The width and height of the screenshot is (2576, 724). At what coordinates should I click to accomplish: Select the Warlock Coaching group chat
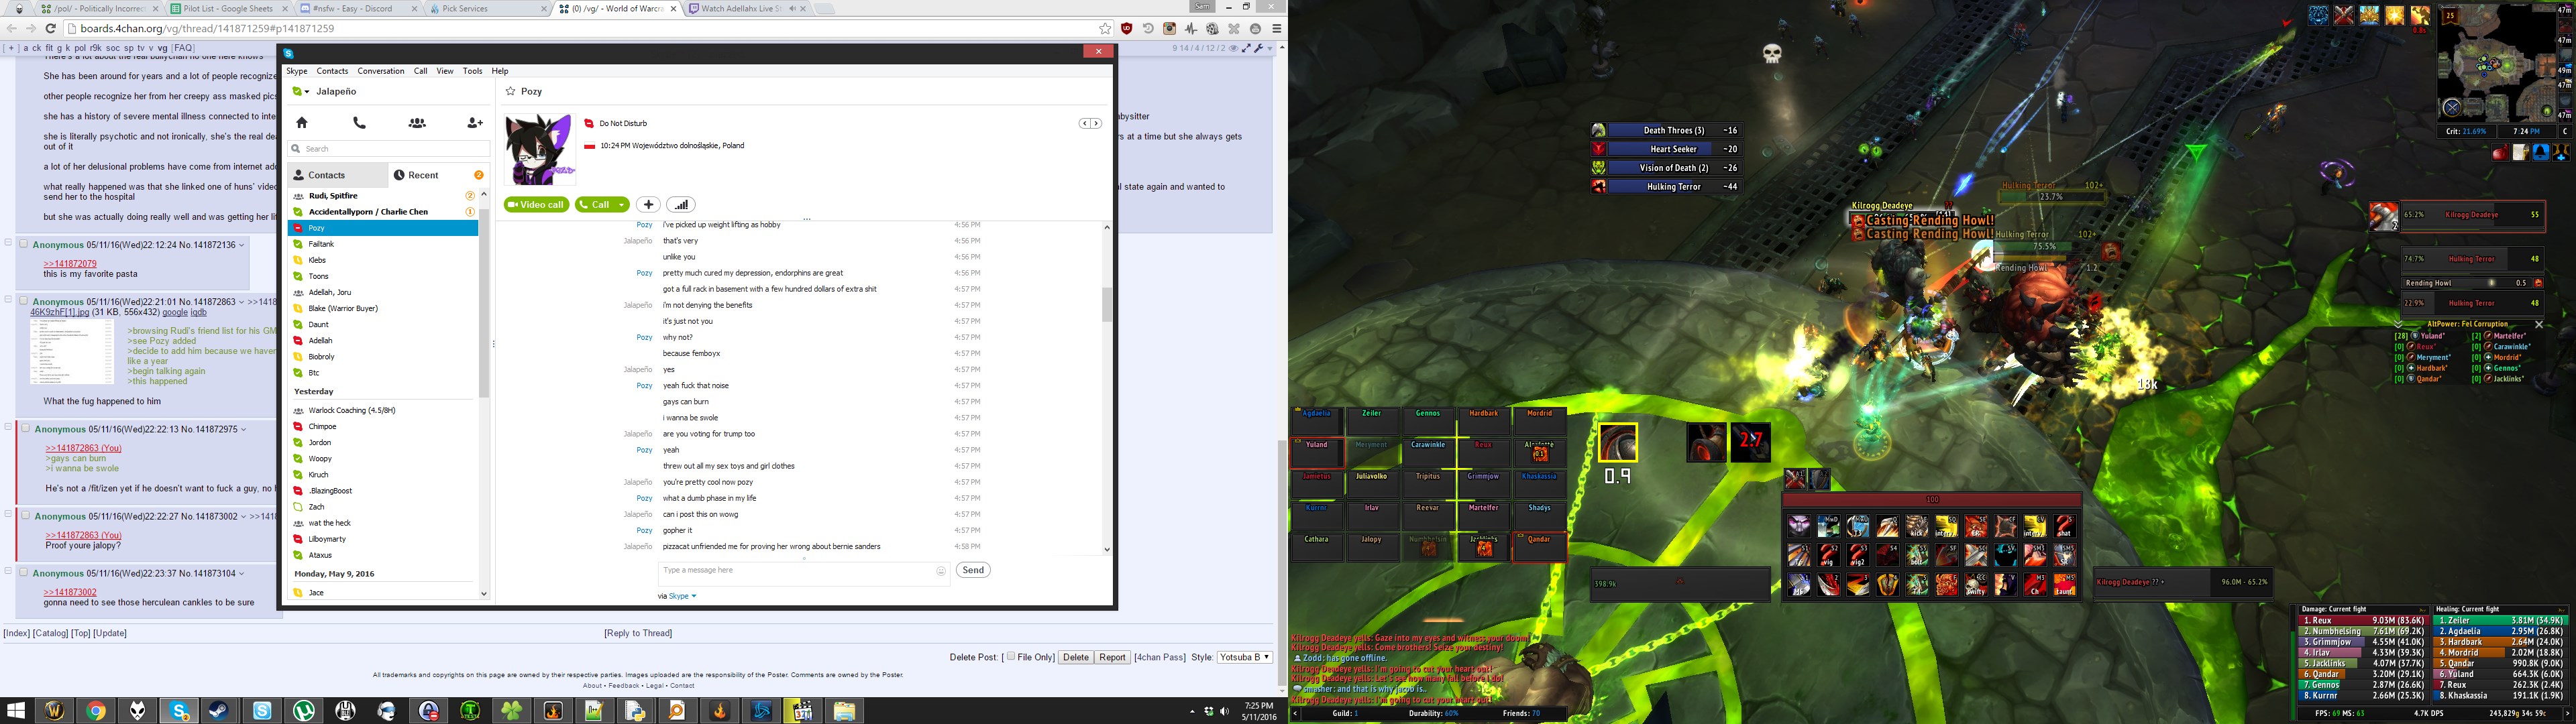[x=383, y=410]
